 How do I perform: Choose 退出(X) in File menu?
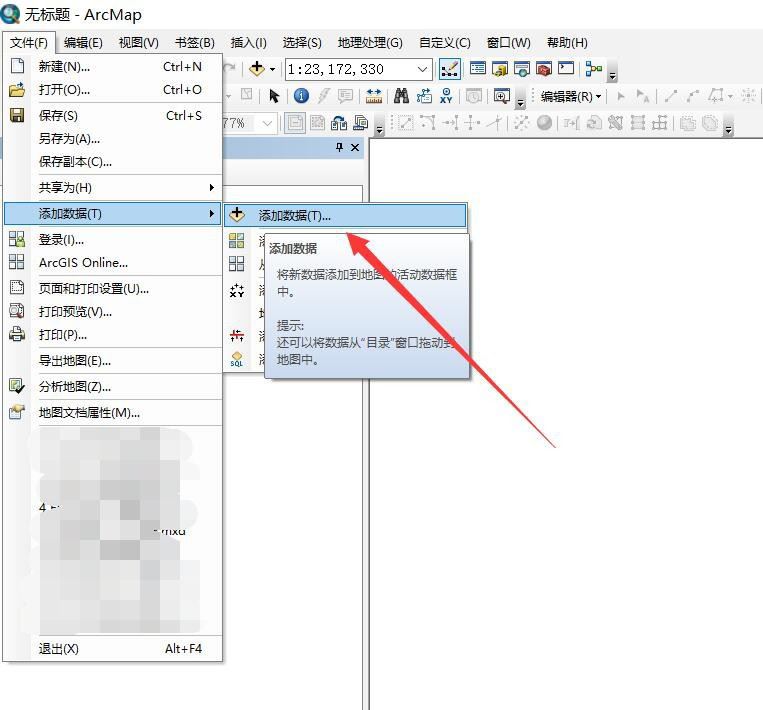[113, 649]
